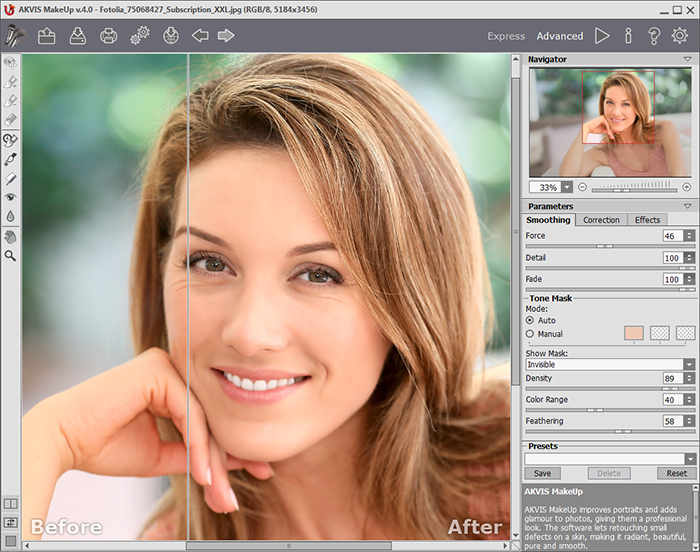
Task: Click the pink tone mask color swatch
Action: pos(635,333)
